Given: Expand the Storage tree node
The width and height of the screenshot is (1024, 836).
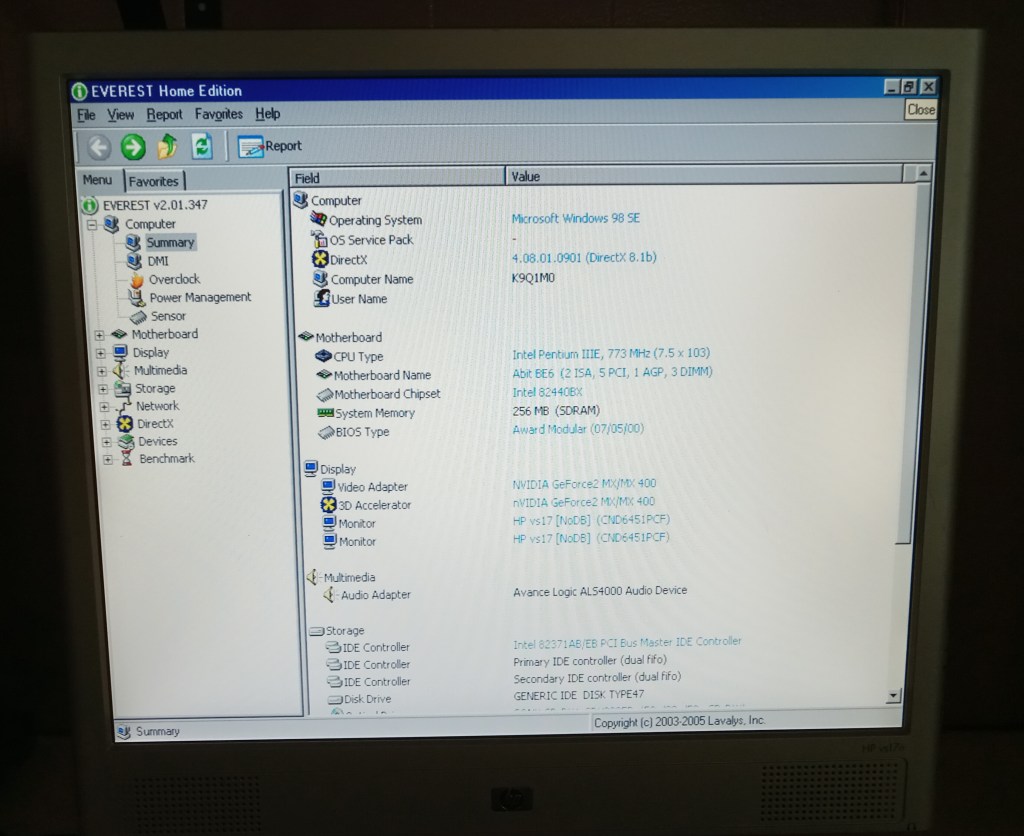Looking at the screenshot, I should [x=100, y=389].
